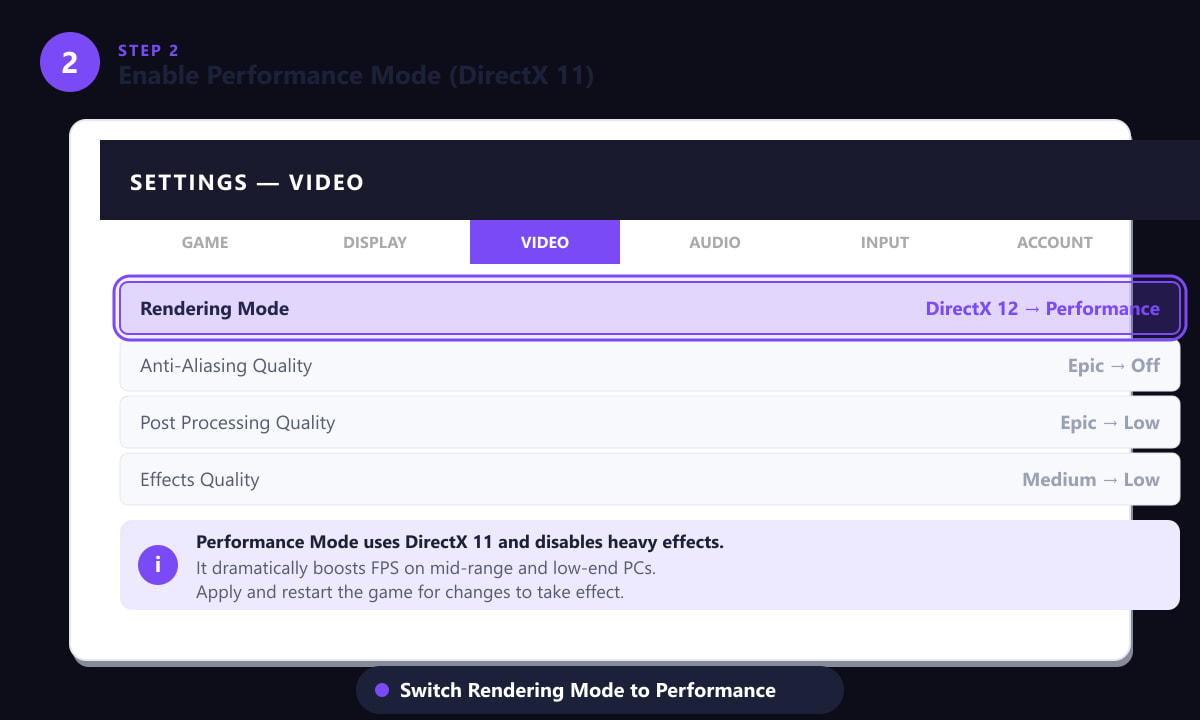Click the 'Medium → Low' value

point(1091,480)
